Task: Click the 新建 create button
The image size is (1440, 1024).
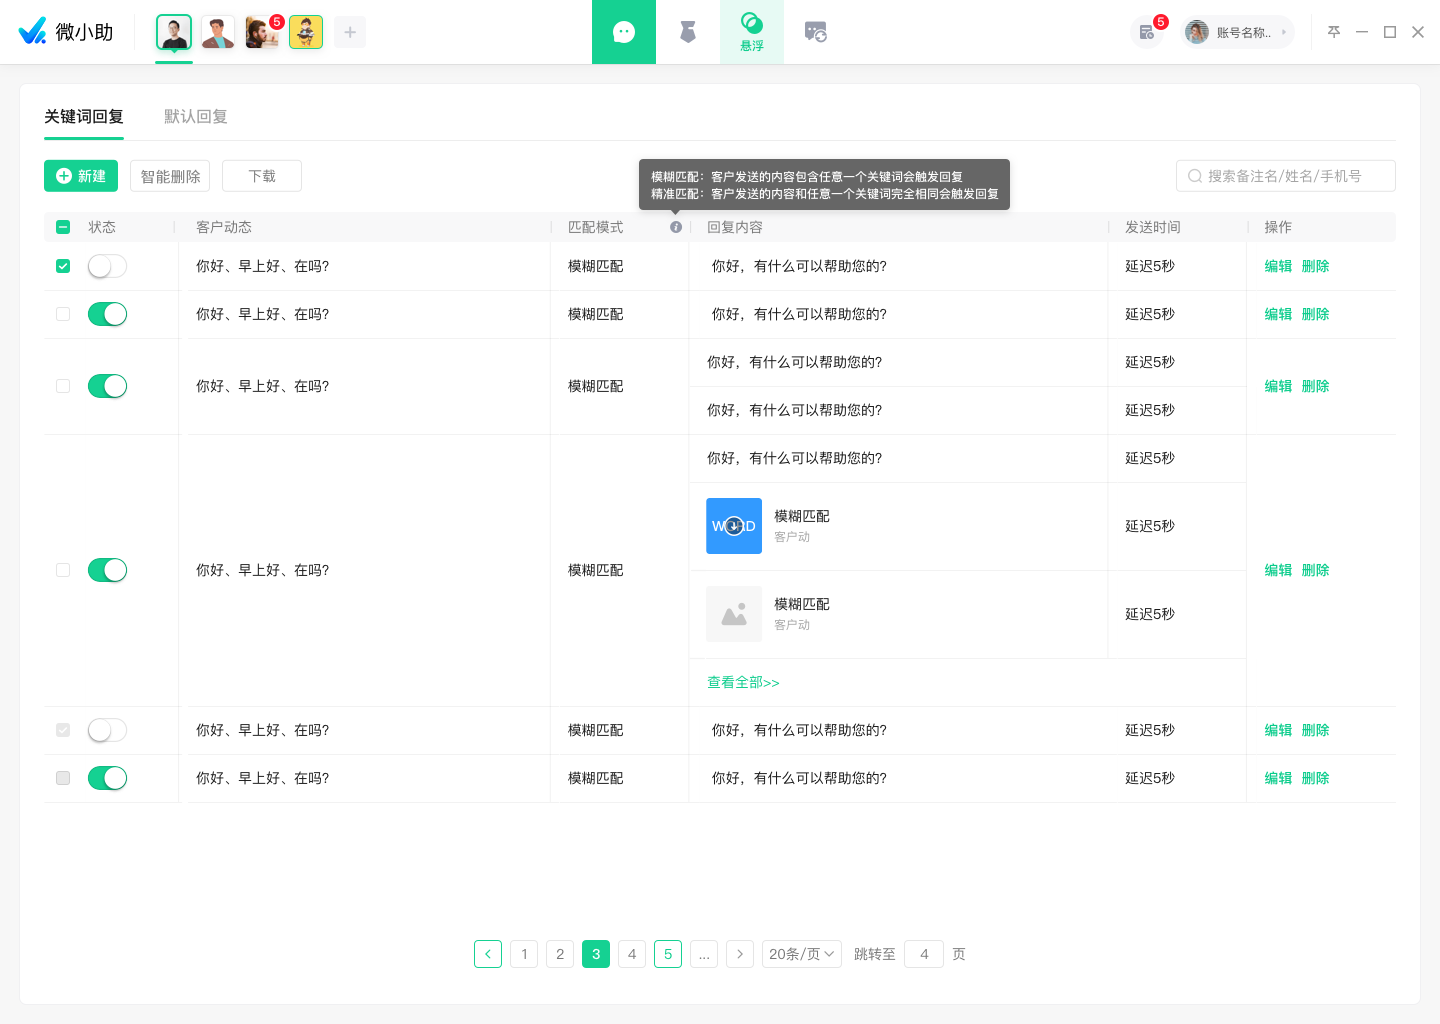Action: click(81, 176)
